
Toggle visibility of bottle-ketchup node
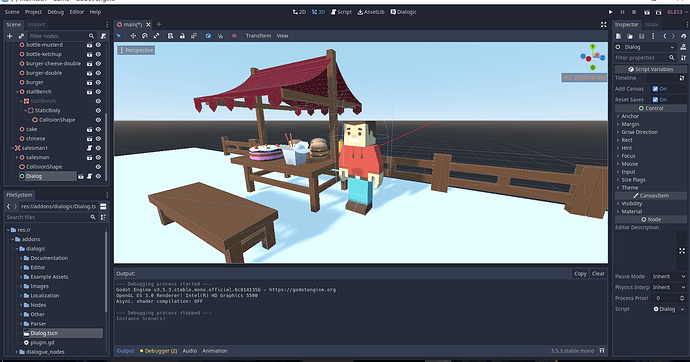click(98, 55)
